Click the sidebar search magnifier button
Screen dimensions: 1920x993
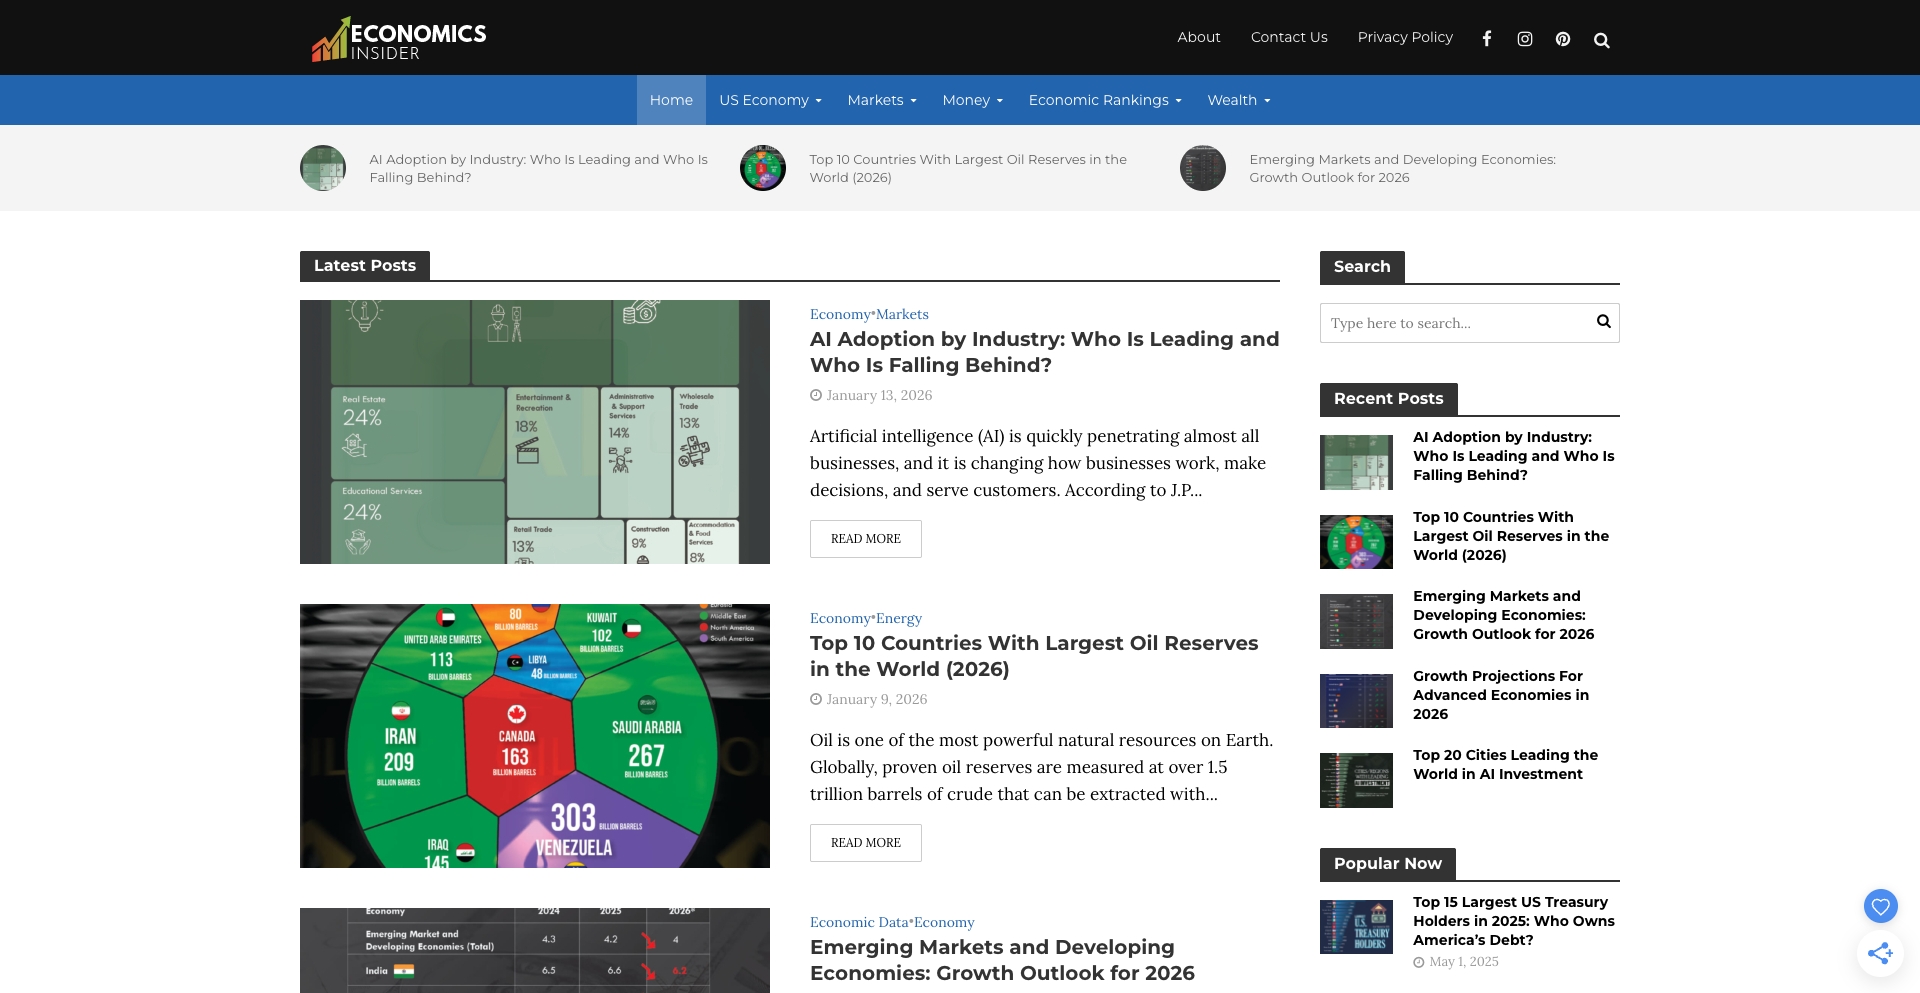pyautogui.click(x=1602, y=322)
